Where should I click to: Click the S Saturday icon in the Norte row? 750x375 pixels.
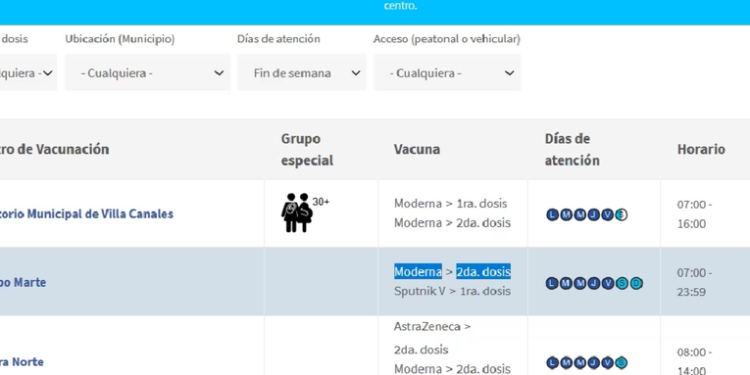(621, 363)
